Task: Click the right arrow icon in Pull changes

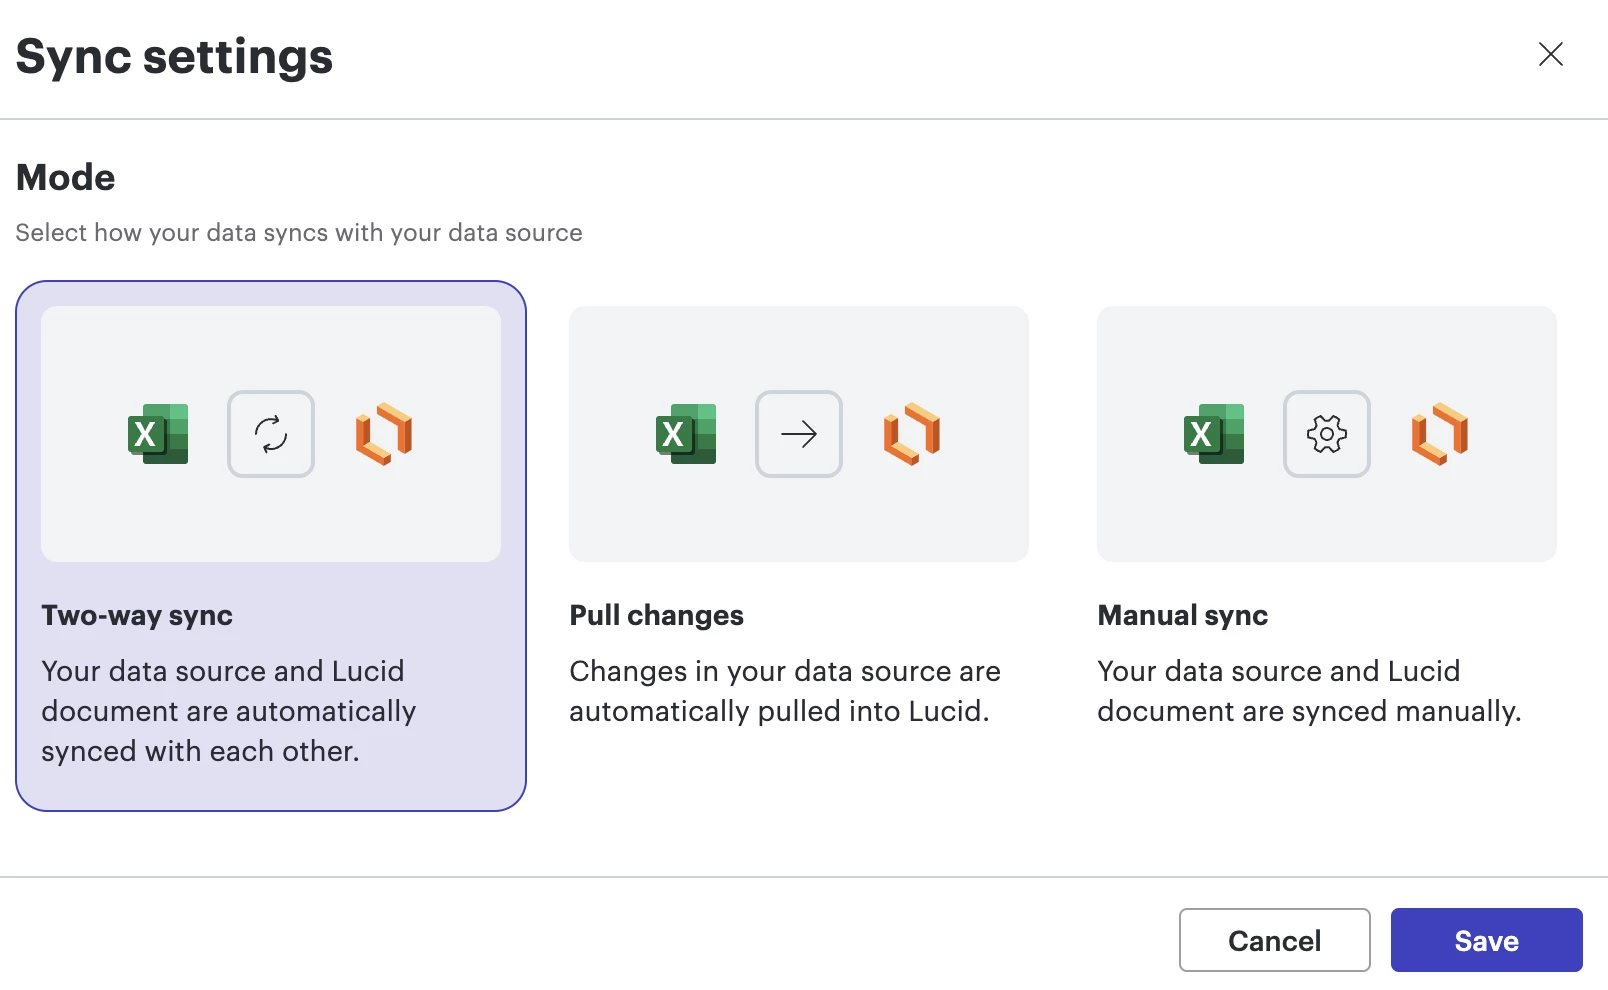Action: pos(799,434)
